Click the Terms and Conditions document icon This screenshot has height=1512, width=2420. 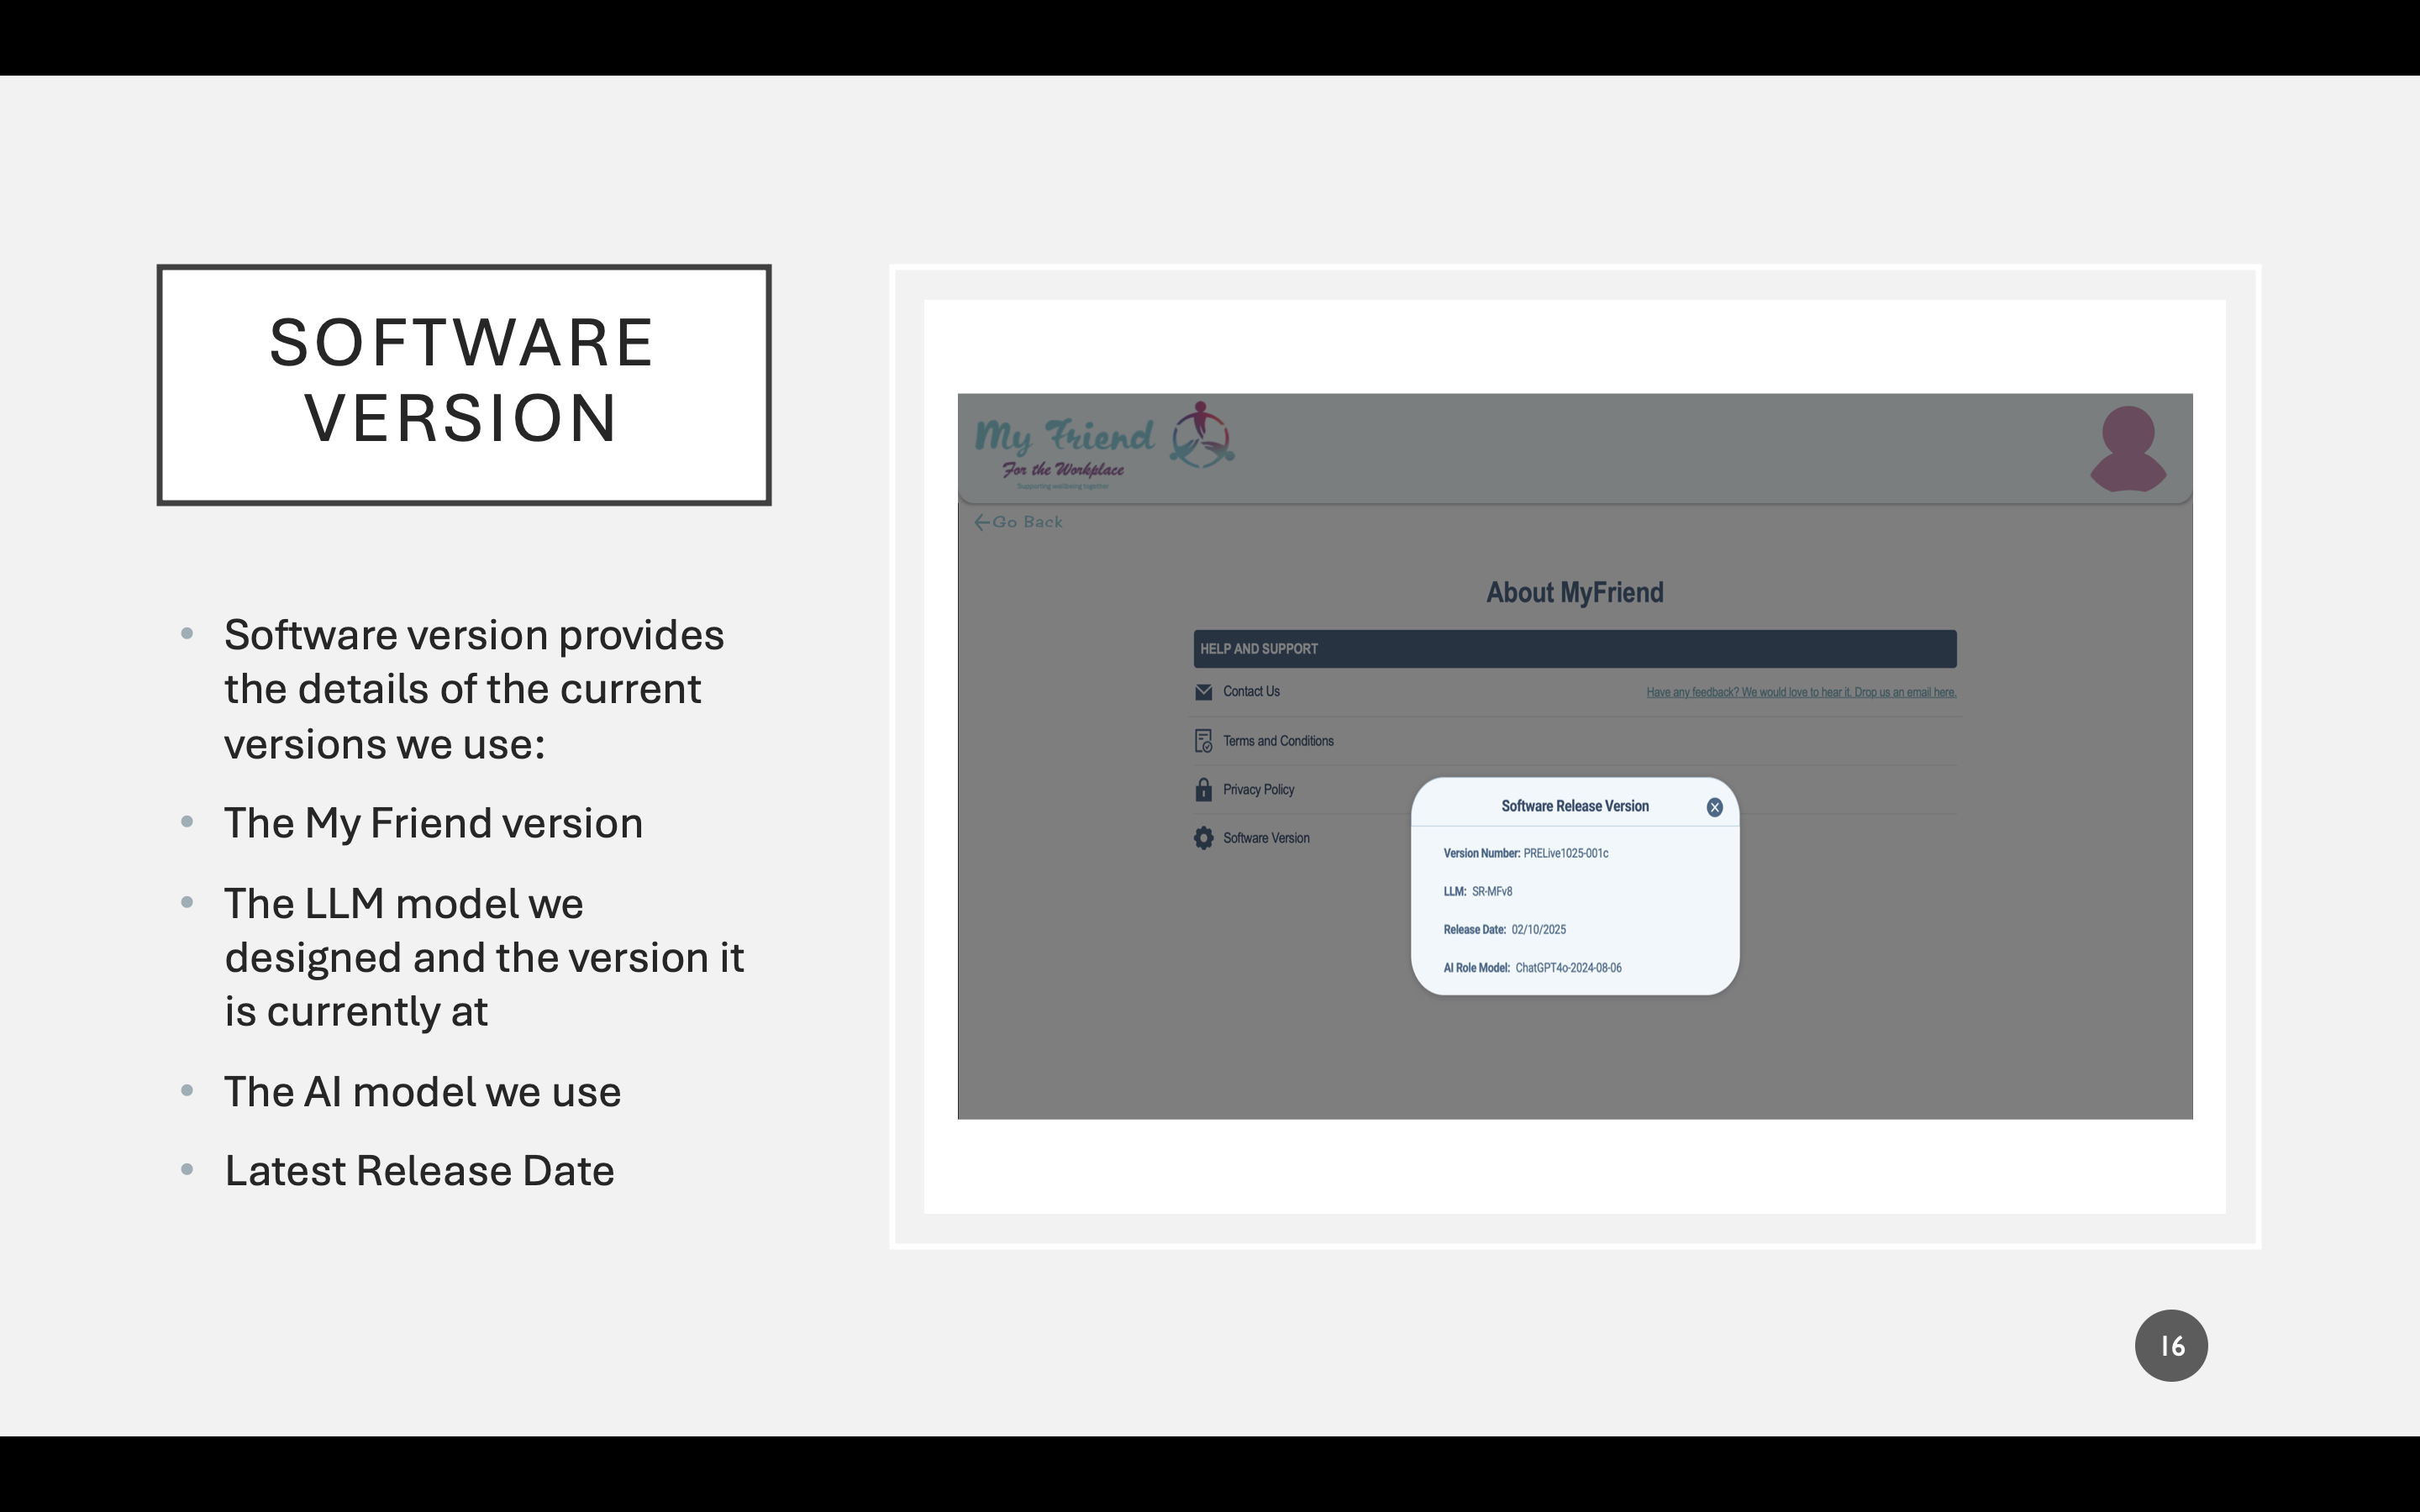(x=1203, y=741)
